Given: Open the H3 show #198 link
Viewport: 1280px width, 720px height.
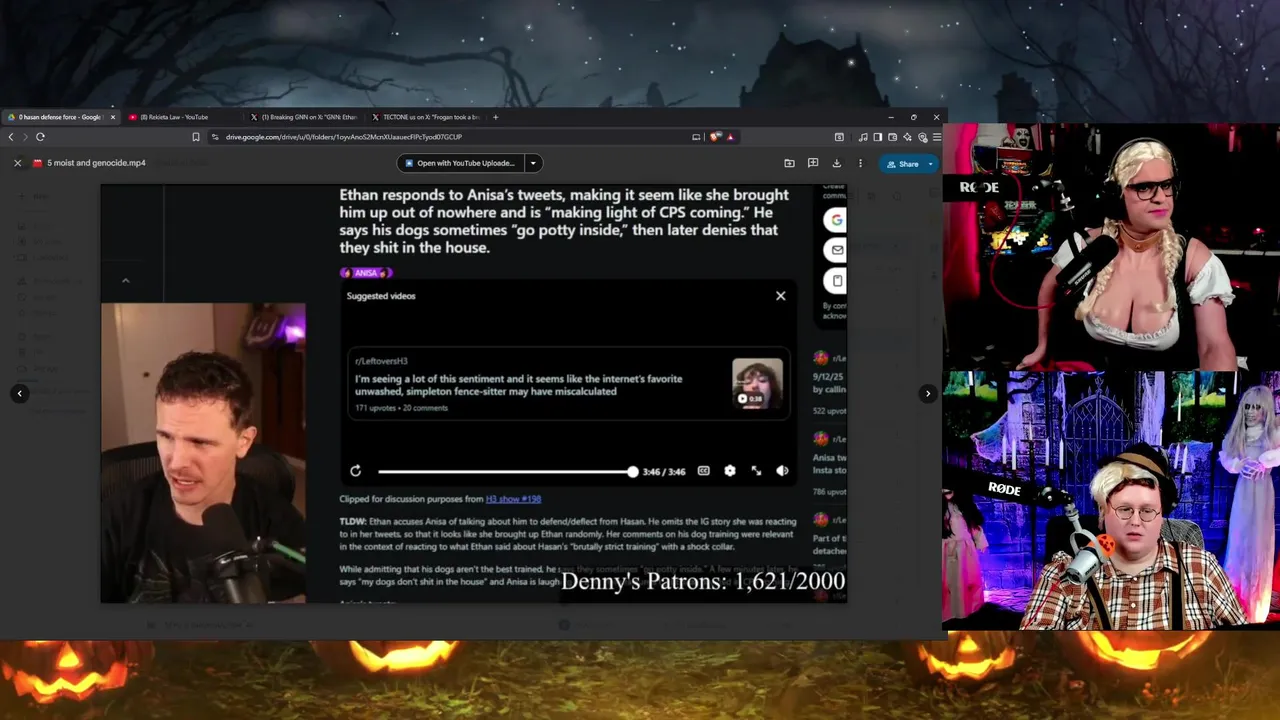Looking at the screenshot, I should click(513, 499).
